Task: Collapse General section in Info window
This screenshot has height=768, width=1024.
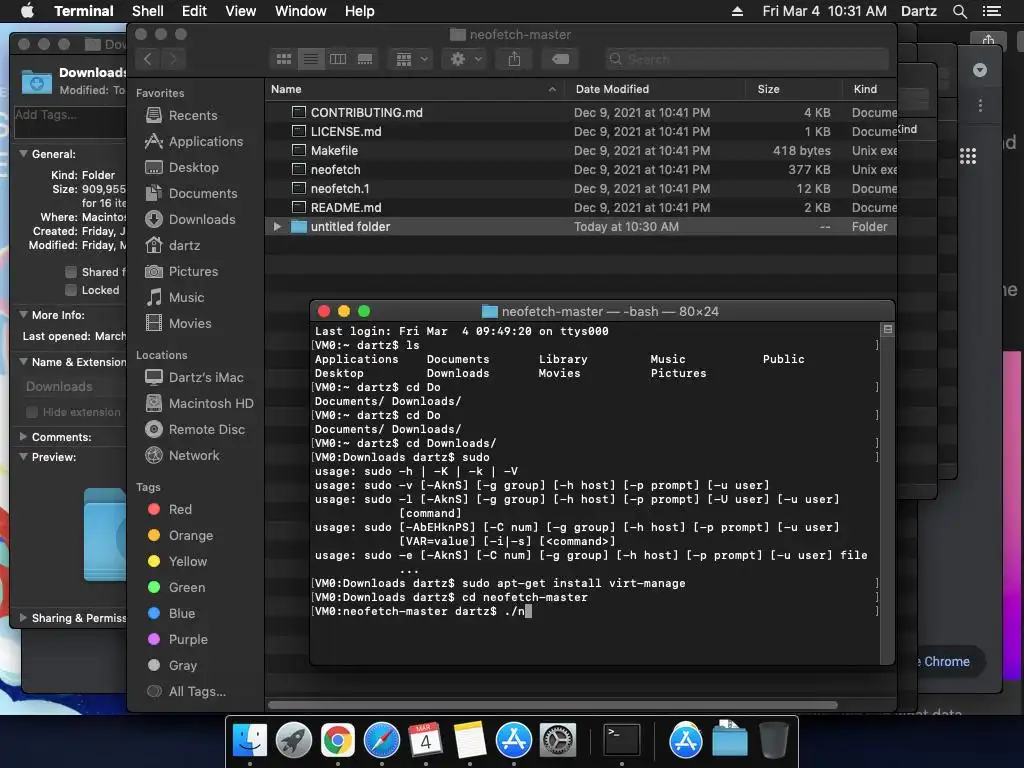Action: [x=24, y=154]
